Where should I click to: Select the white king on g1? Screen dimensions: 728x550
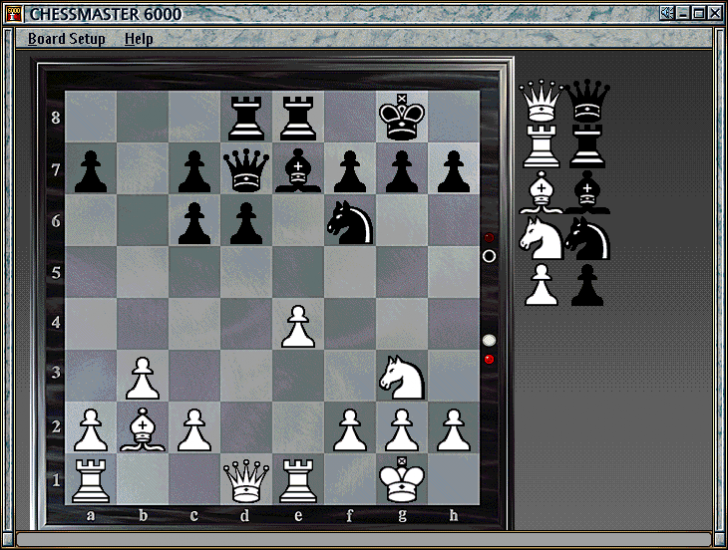pos(402,479)
